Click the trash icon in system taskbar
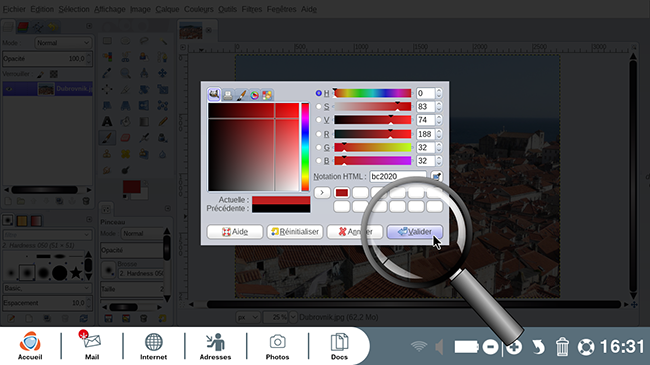 tap(562, 347)
